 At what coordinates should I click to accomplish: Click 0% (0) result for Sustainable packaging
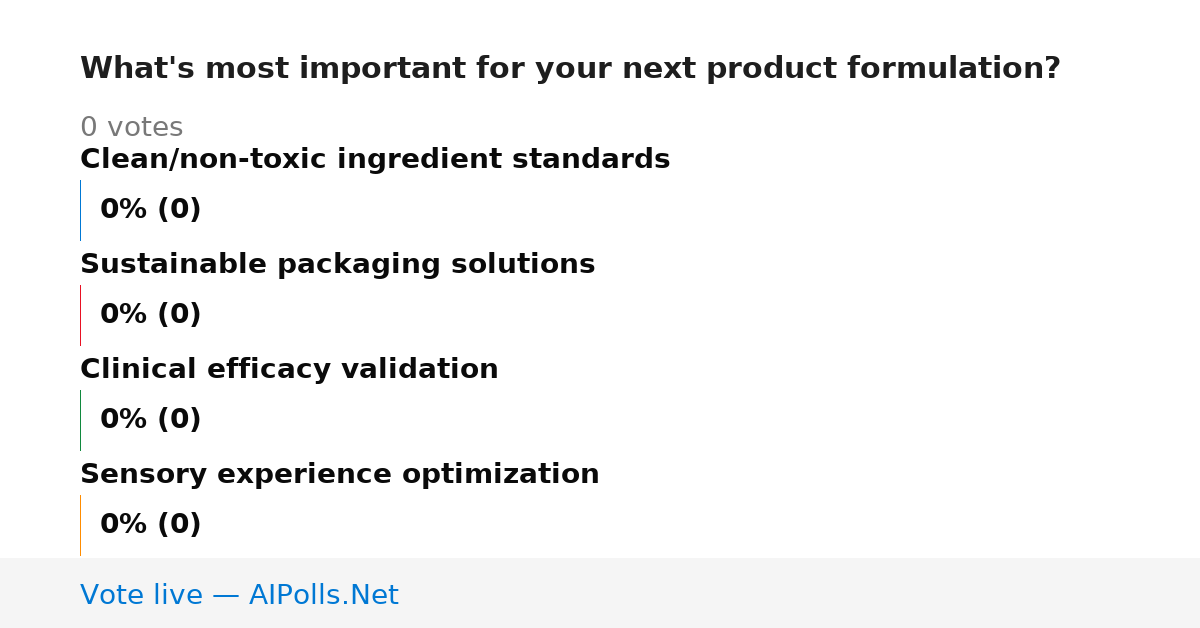(x=150, y=315)
